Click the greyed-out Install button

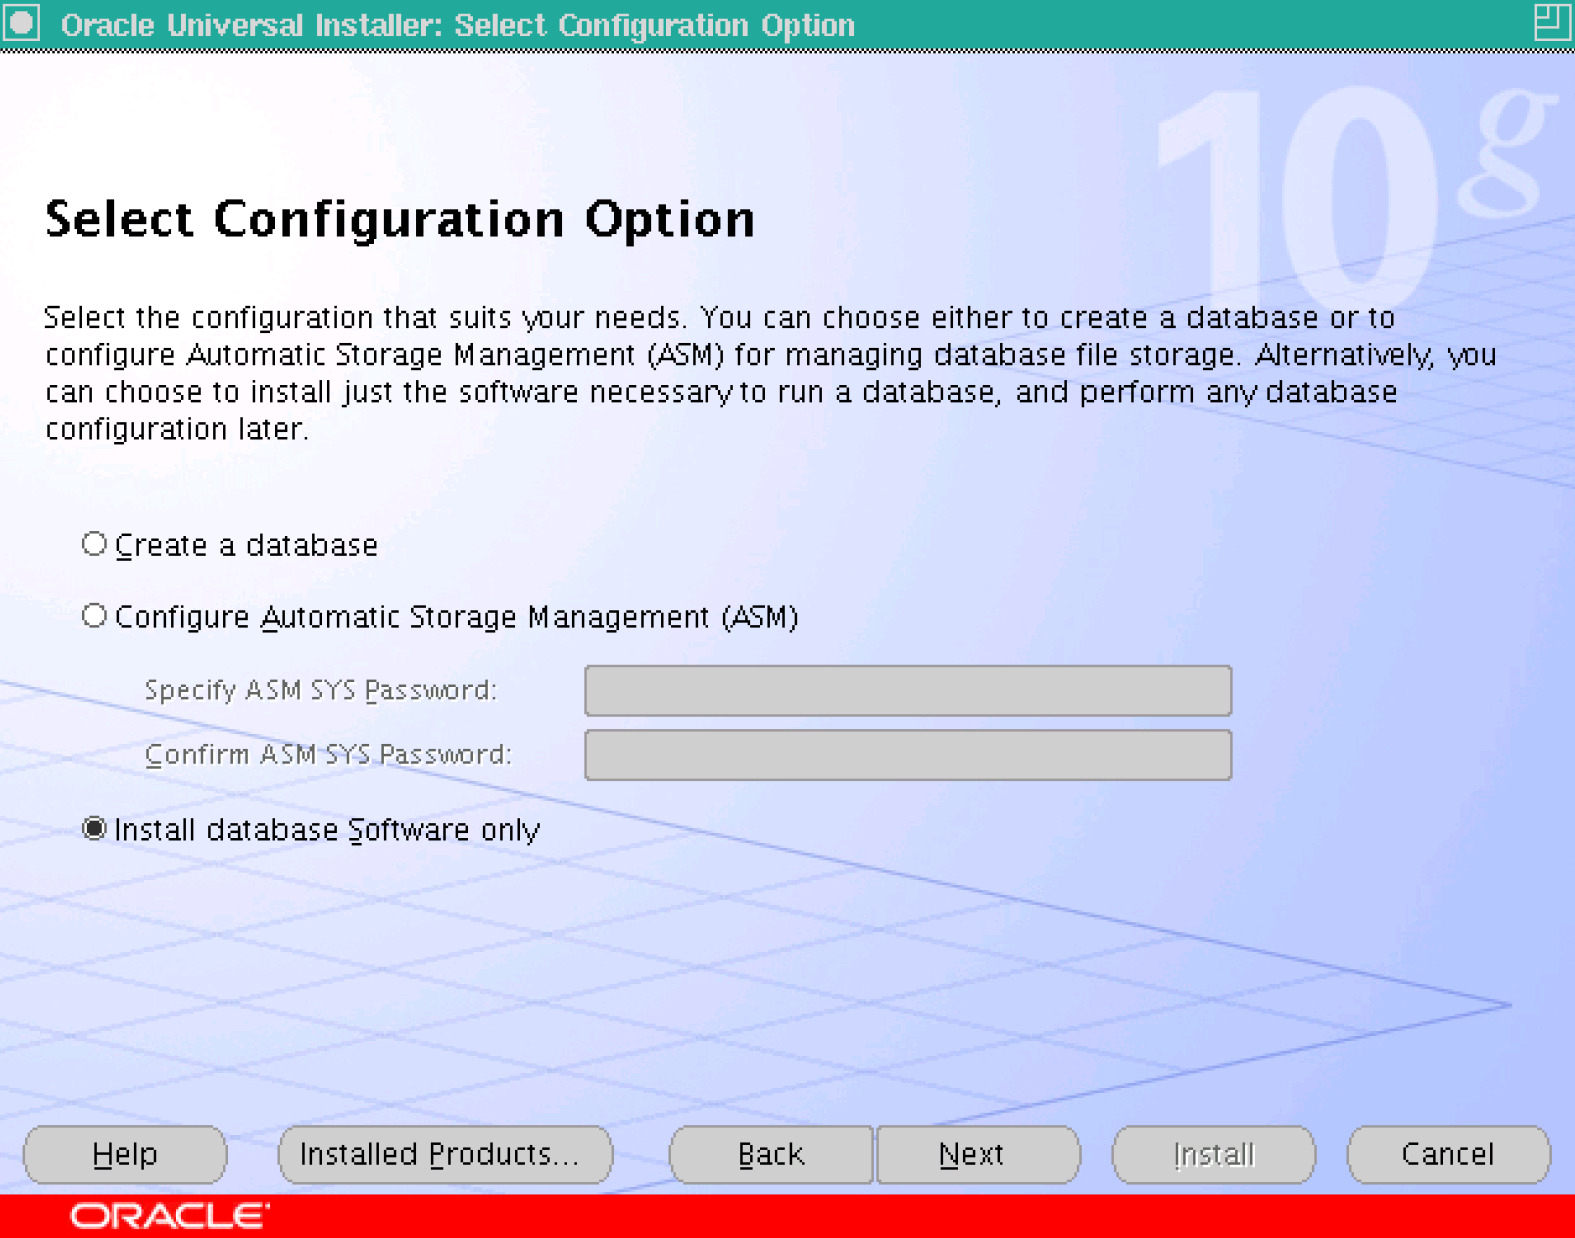[x=1214, y=1155]
